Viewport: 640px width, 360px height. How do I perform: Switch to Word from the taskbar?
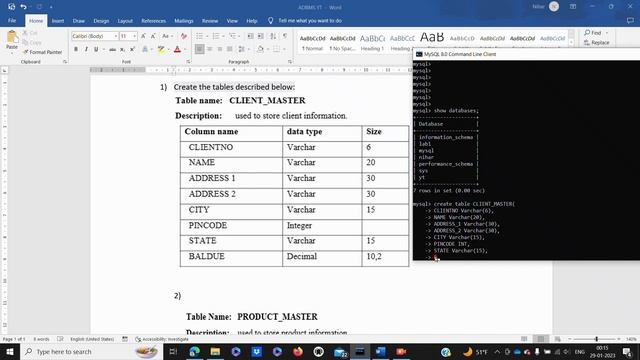(380, 351)
